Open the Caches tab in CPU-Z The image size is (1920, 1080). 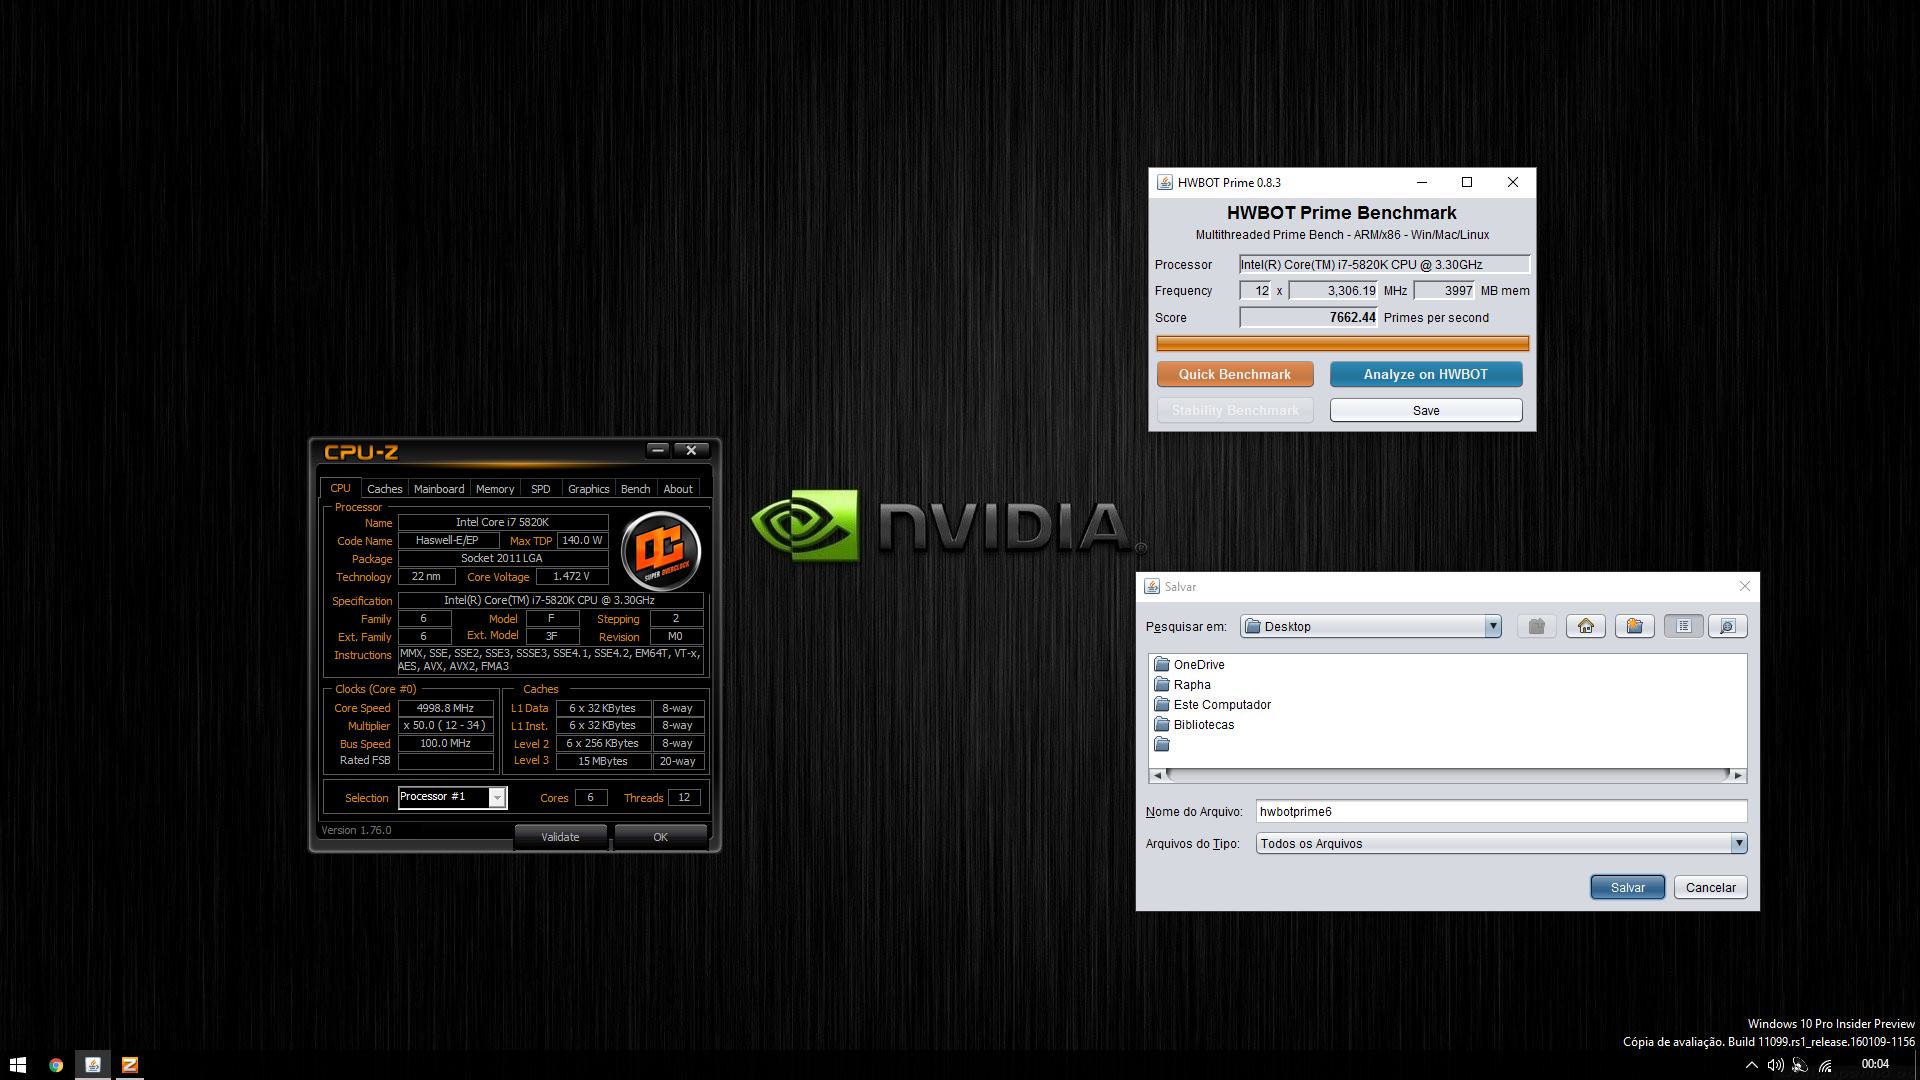[384, 489]
